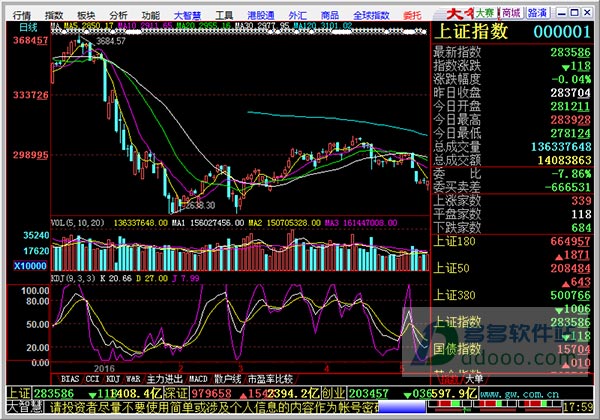
Task: Click the 最新指数 value 283586
Action: click(x=571, y=52)
